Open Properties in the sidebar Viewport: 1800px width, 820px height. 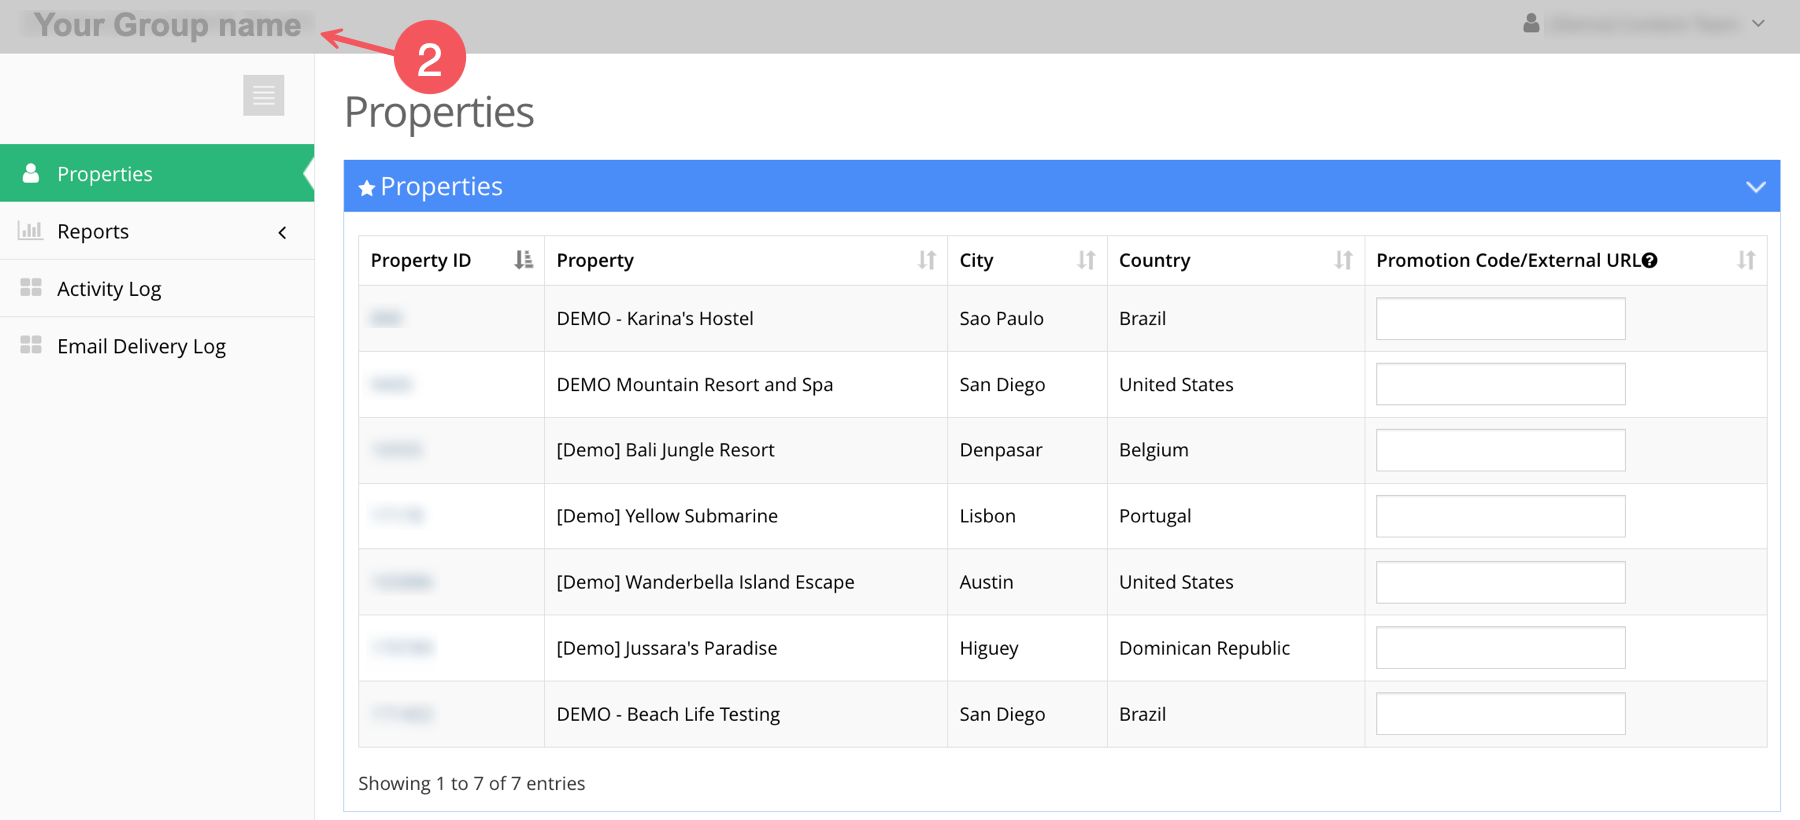[105, 174]
